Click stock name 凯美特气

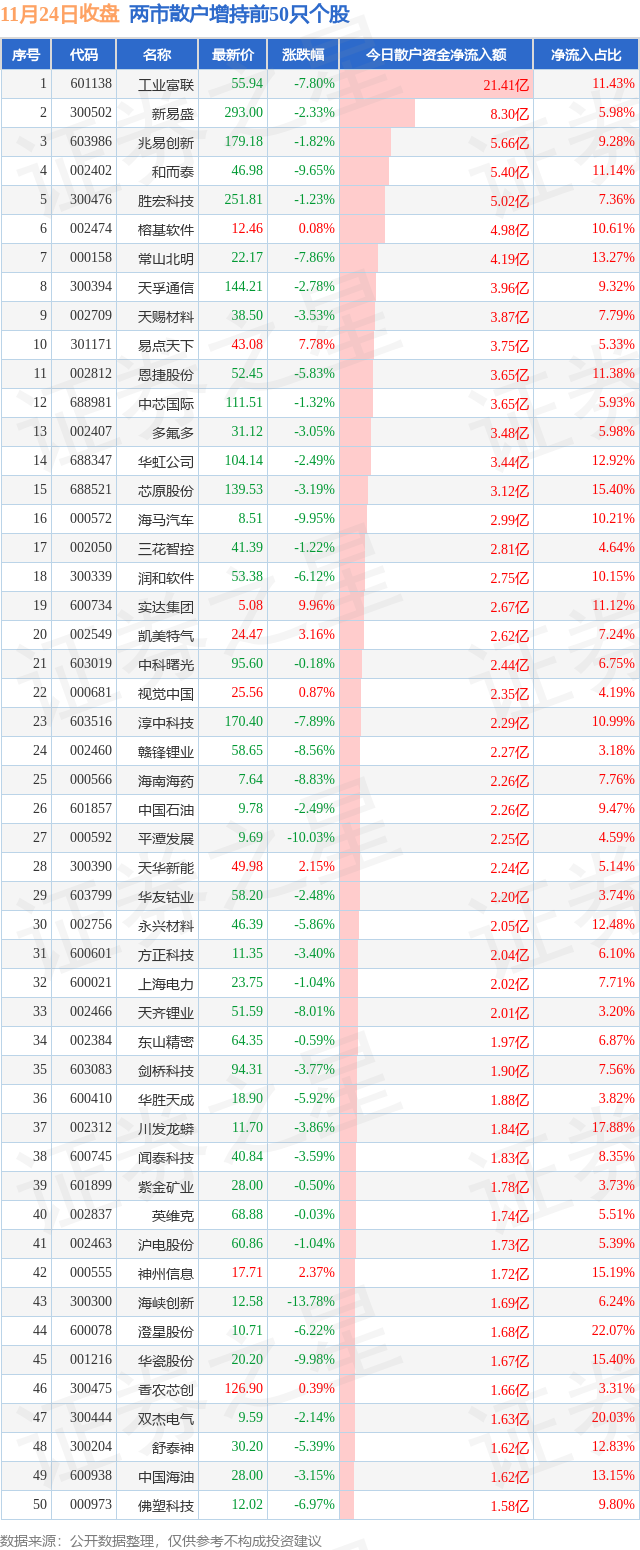coord(166,635)
